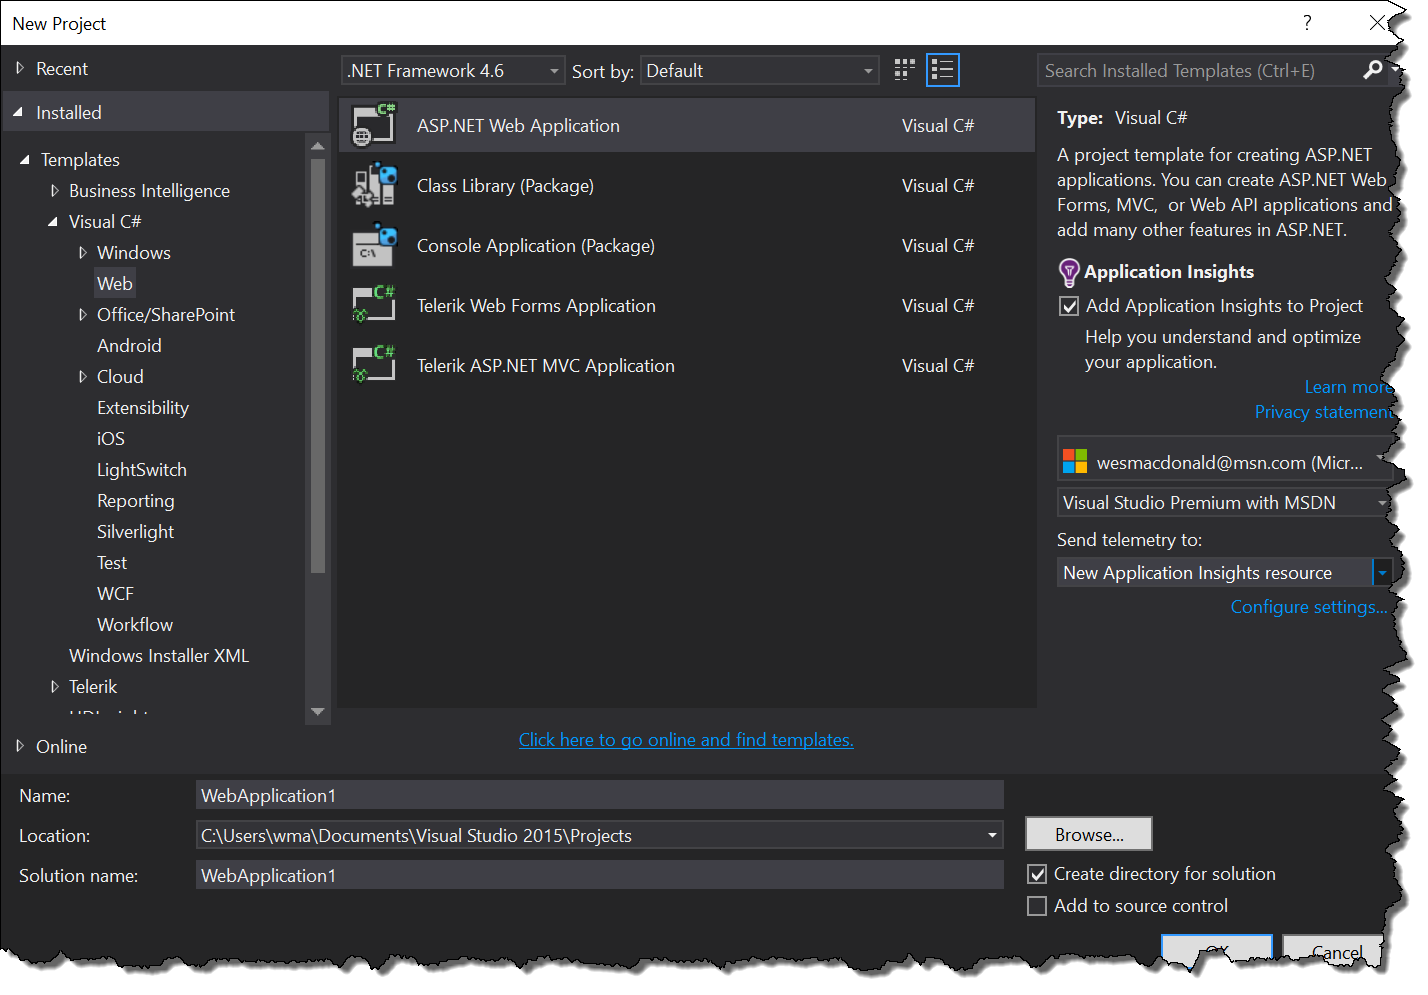This screenshot has height=995, width=1428.
Task: Select Silverlight under Visual C# templates
Action: point(135,532)
